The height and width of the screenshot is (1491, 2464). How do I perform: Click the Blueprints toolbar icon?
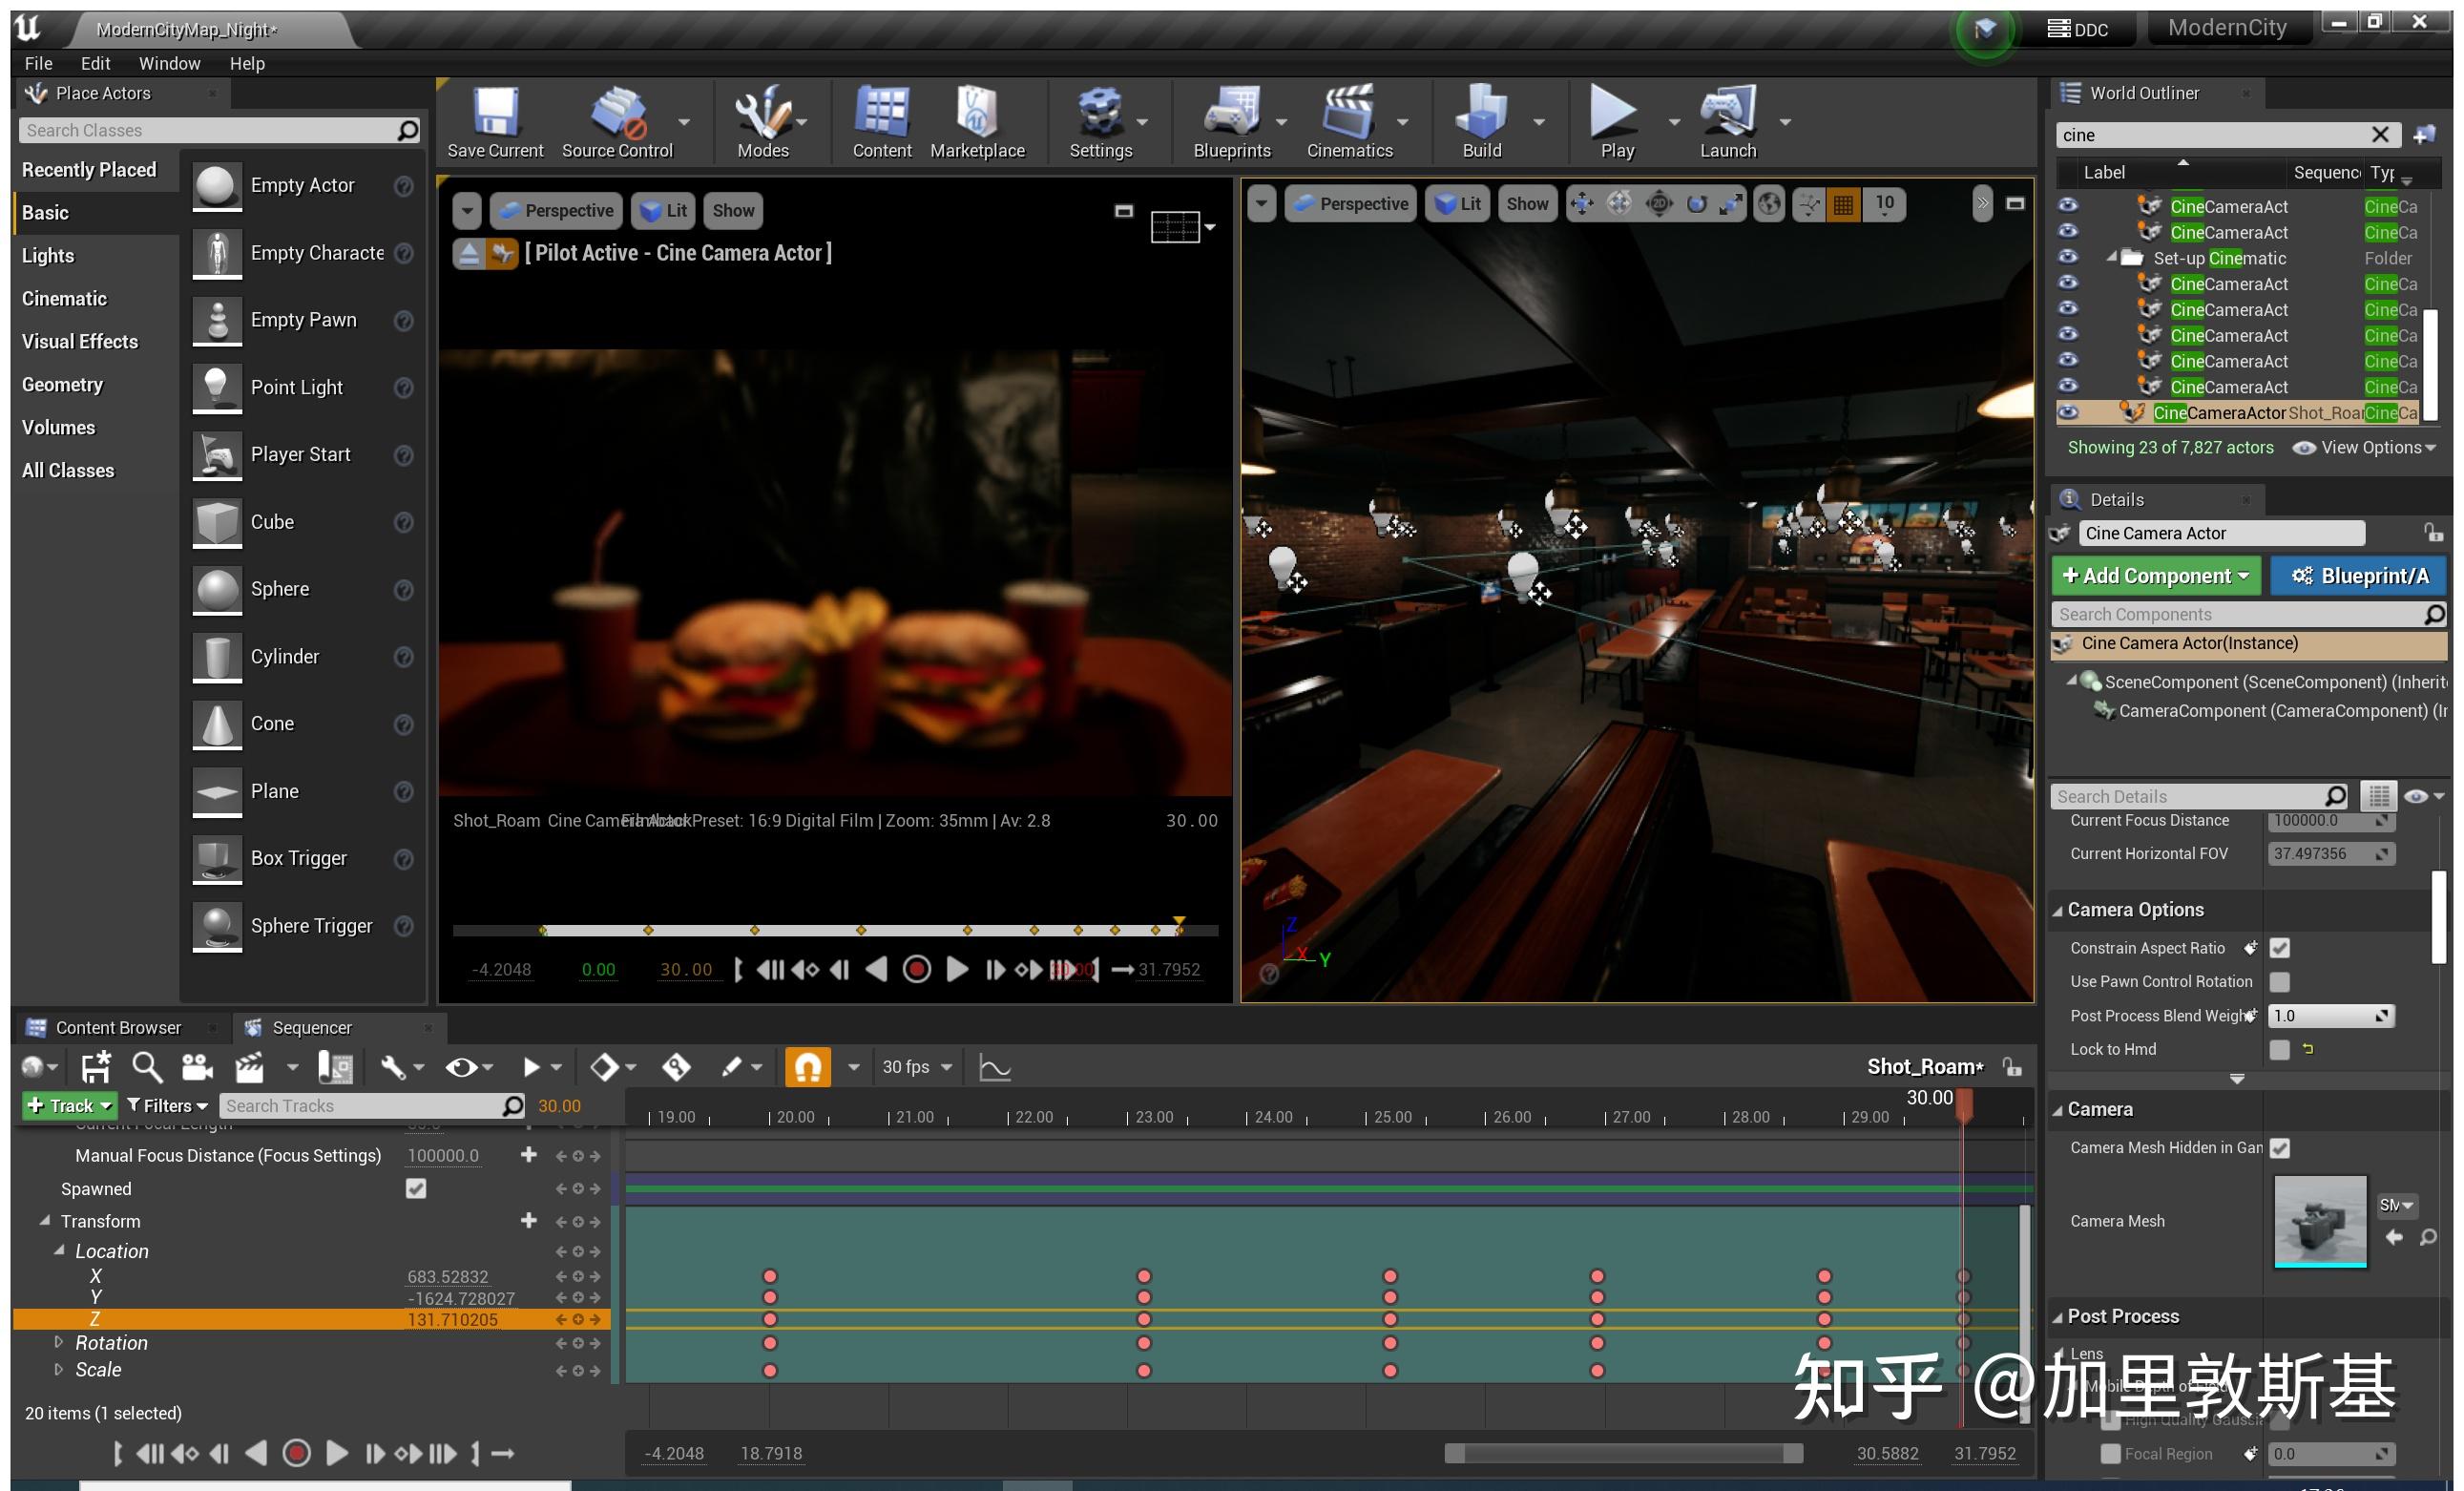1232,120
